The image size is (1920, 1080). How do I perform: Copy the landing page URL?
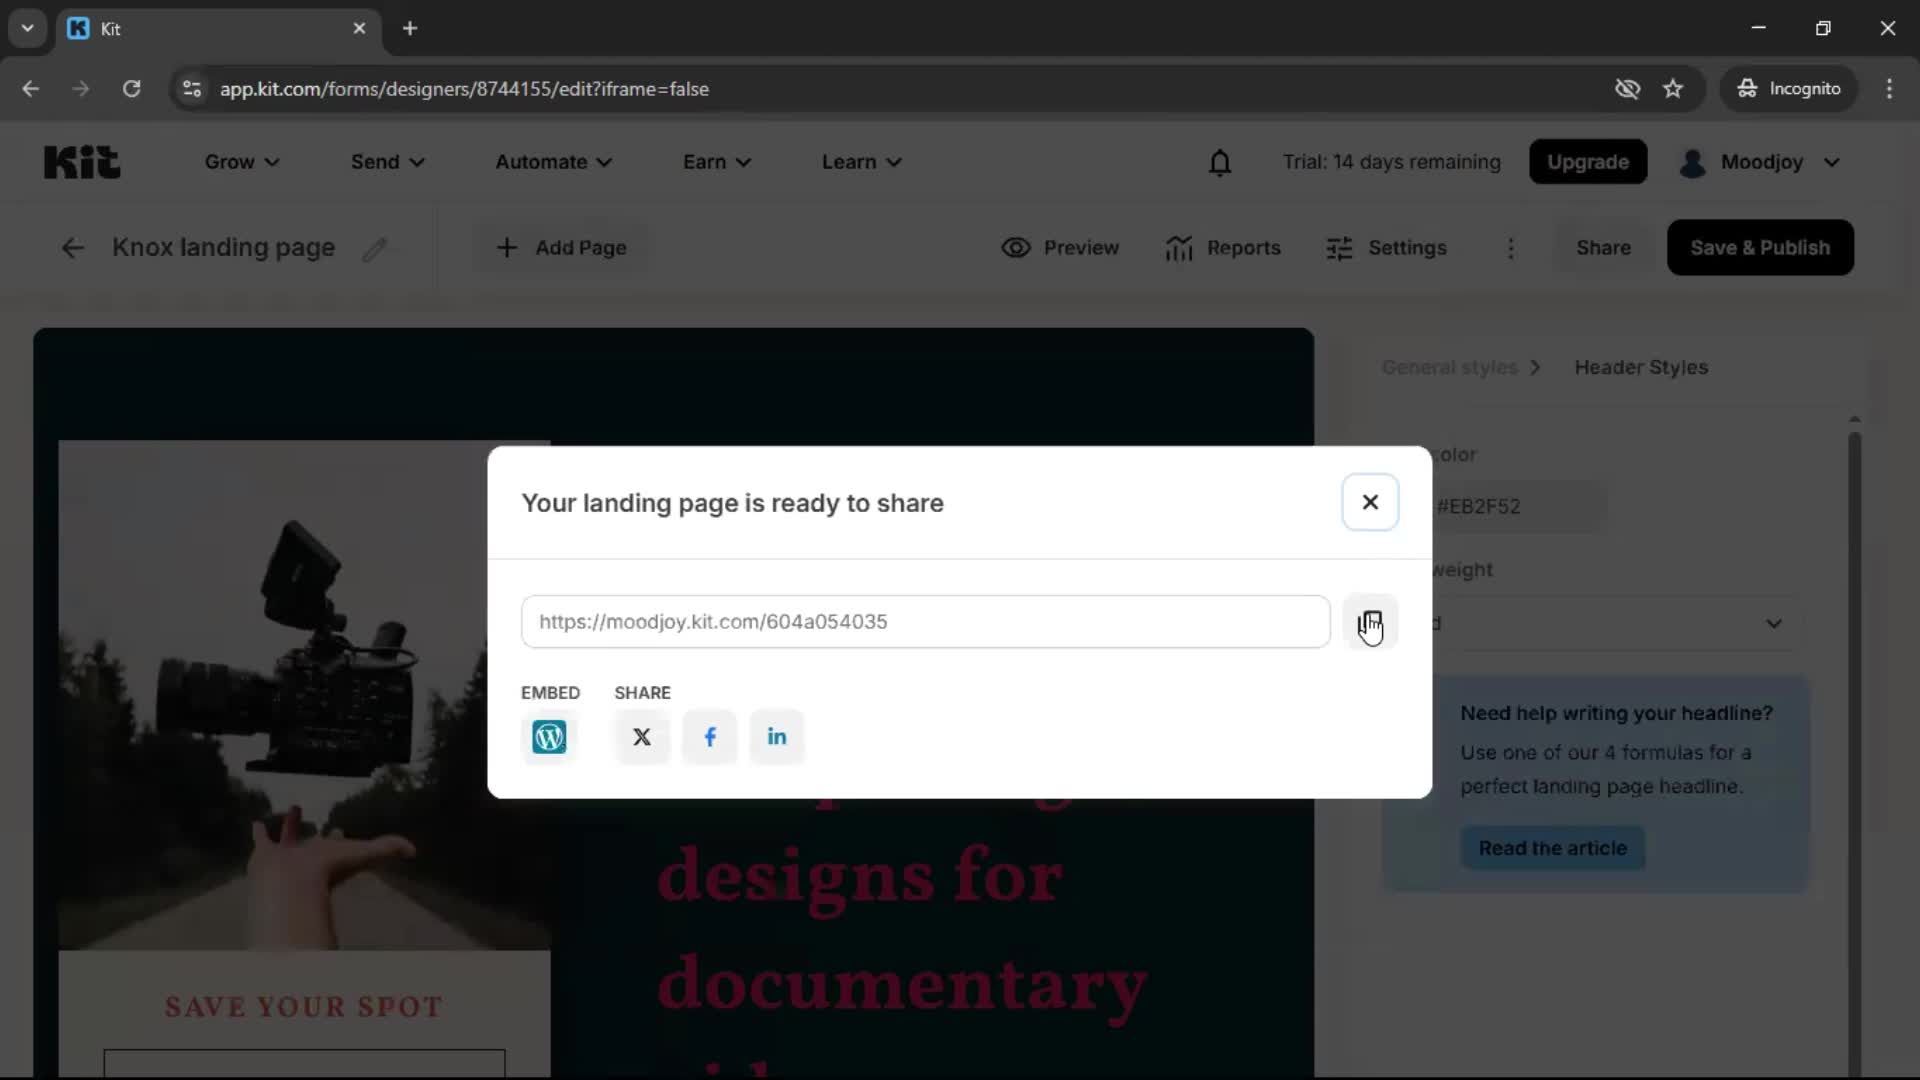pyautogui.click(x=1371, y=621)
